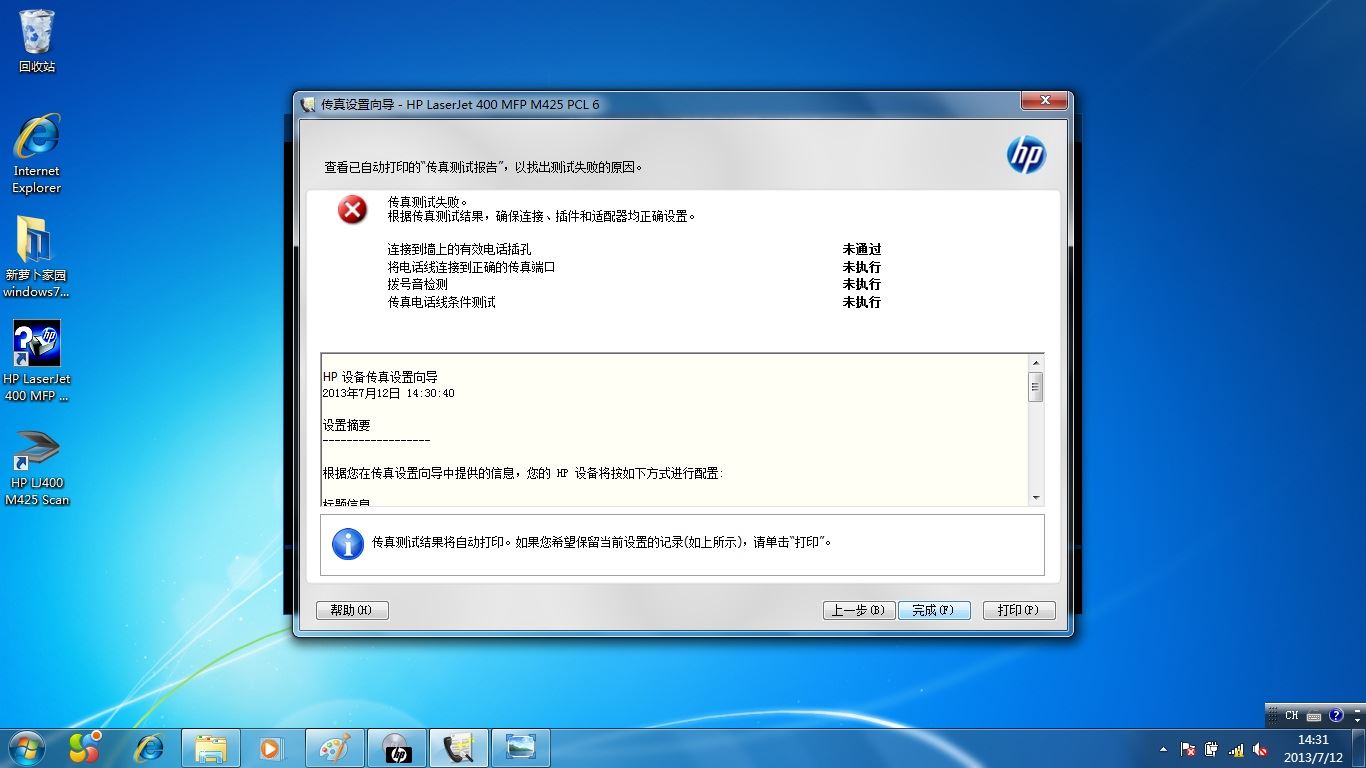Click the CH input language indicator
The height and width of the screenshot is (768, 1366).
coord(1291,715)
